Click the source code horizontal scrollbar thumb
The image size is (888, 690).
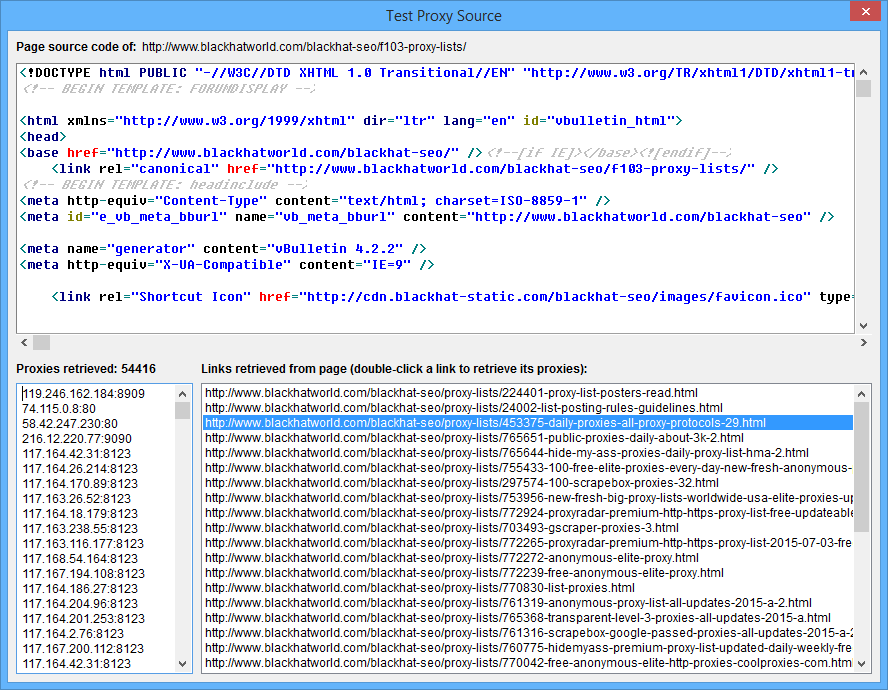[41, 342]
